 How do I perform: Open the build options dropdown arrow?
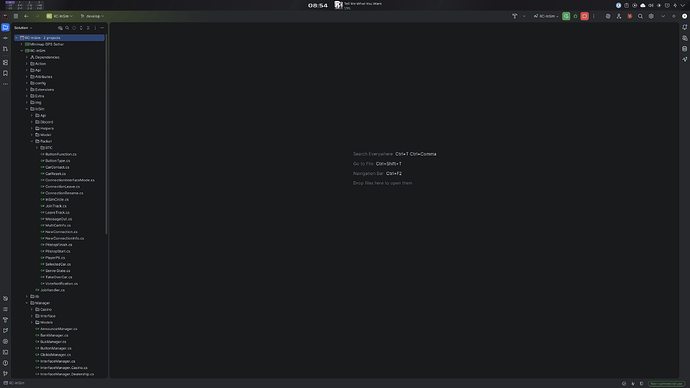point(524,16)
